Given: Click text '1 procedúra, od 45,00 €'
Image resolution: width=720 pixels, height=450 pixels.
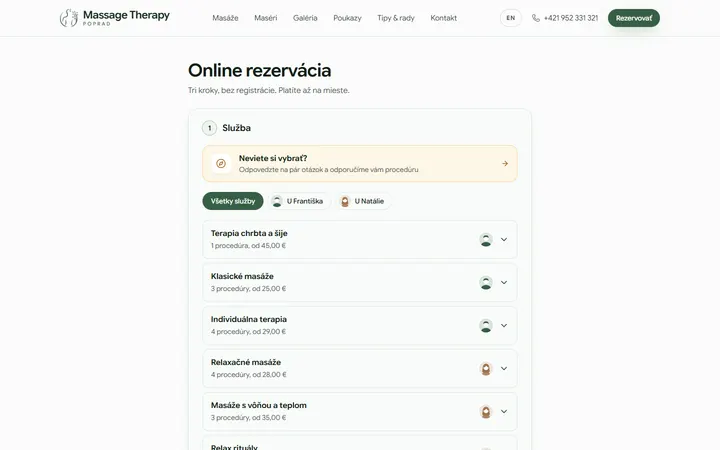Looking at the screenshot, I should (248, 246).
